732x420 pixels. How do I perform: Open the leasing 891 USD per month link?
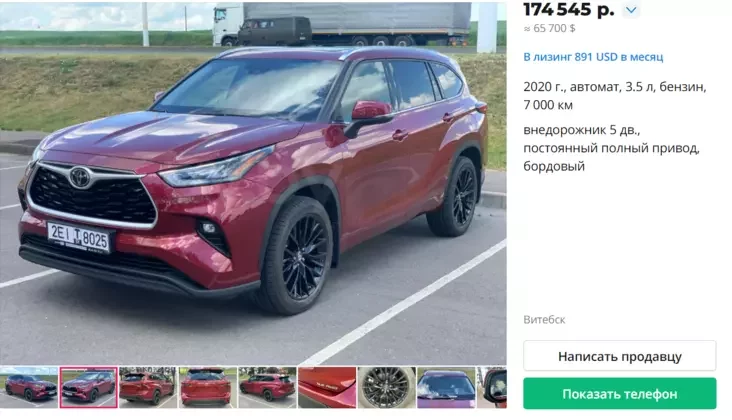(x=593, y=57)
